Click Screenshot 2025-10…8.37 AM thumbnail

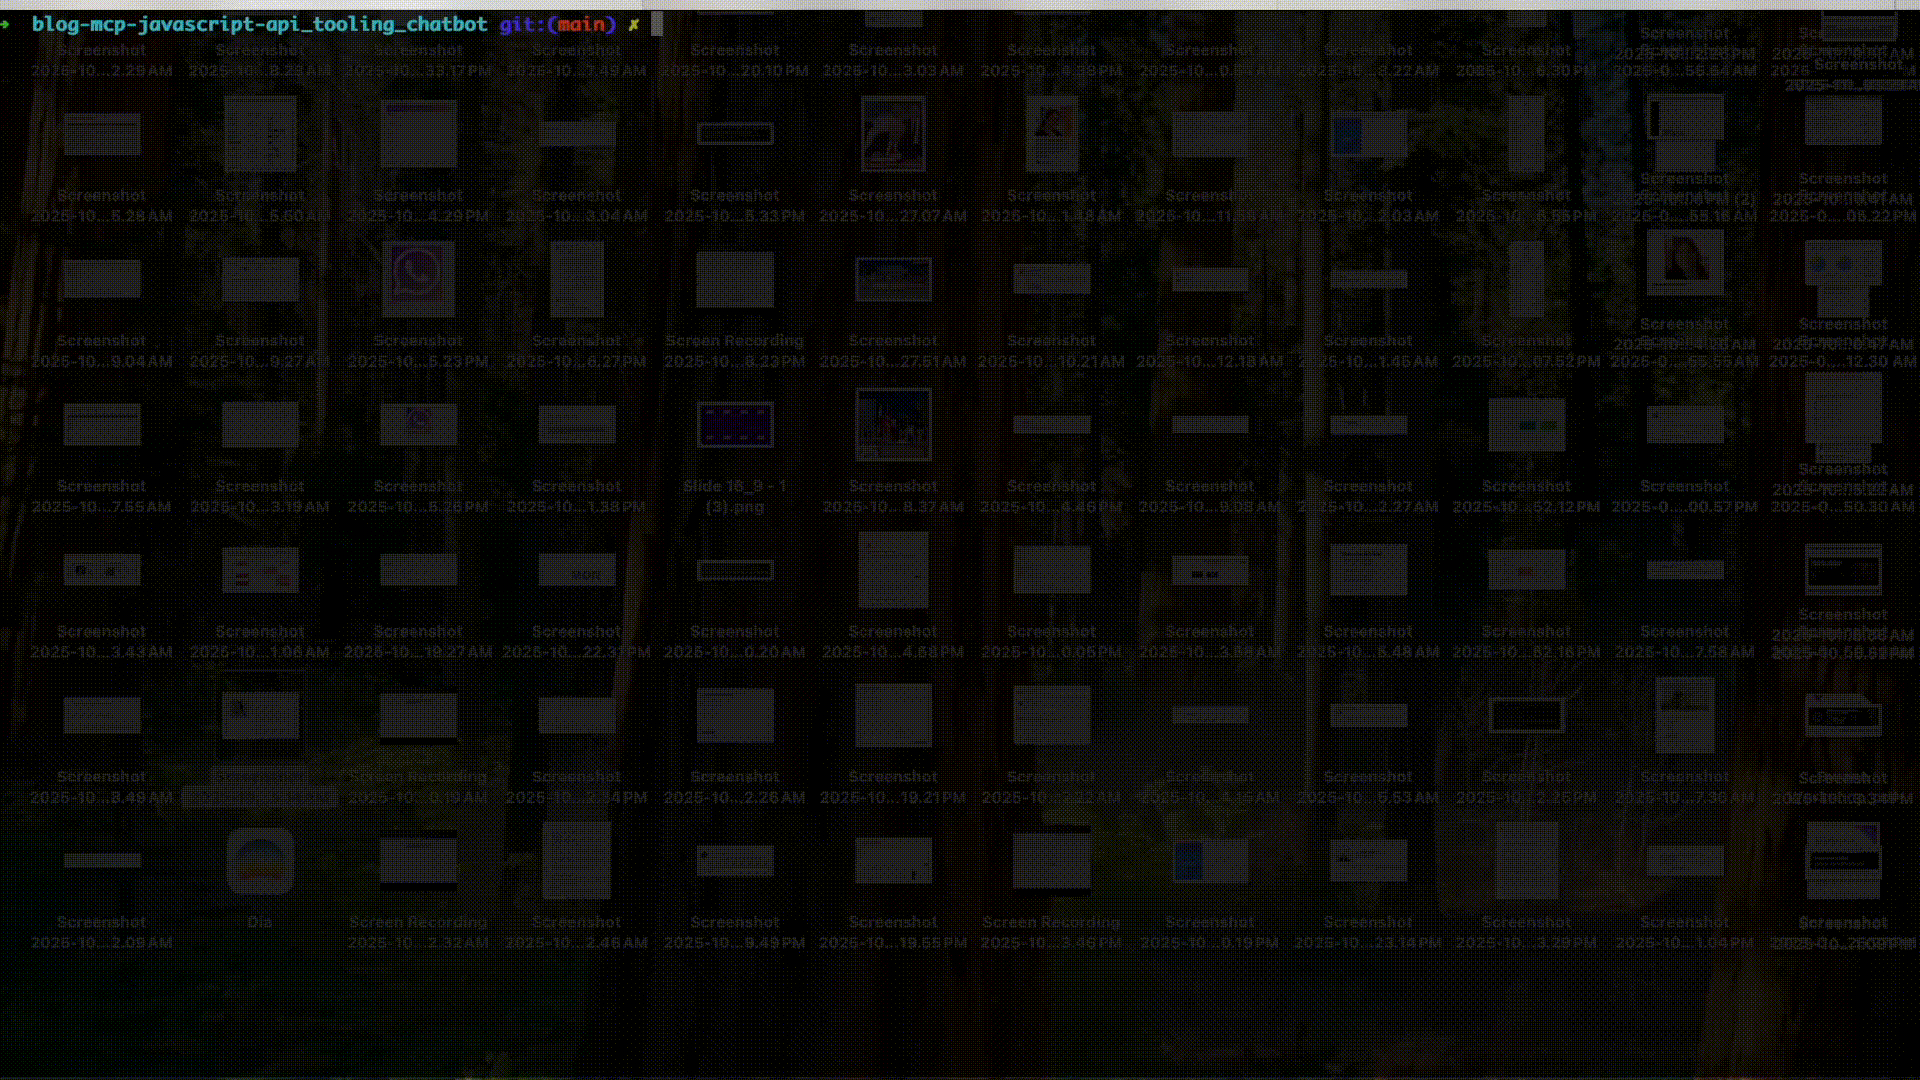pyautogui.click(x=893, y=425)
